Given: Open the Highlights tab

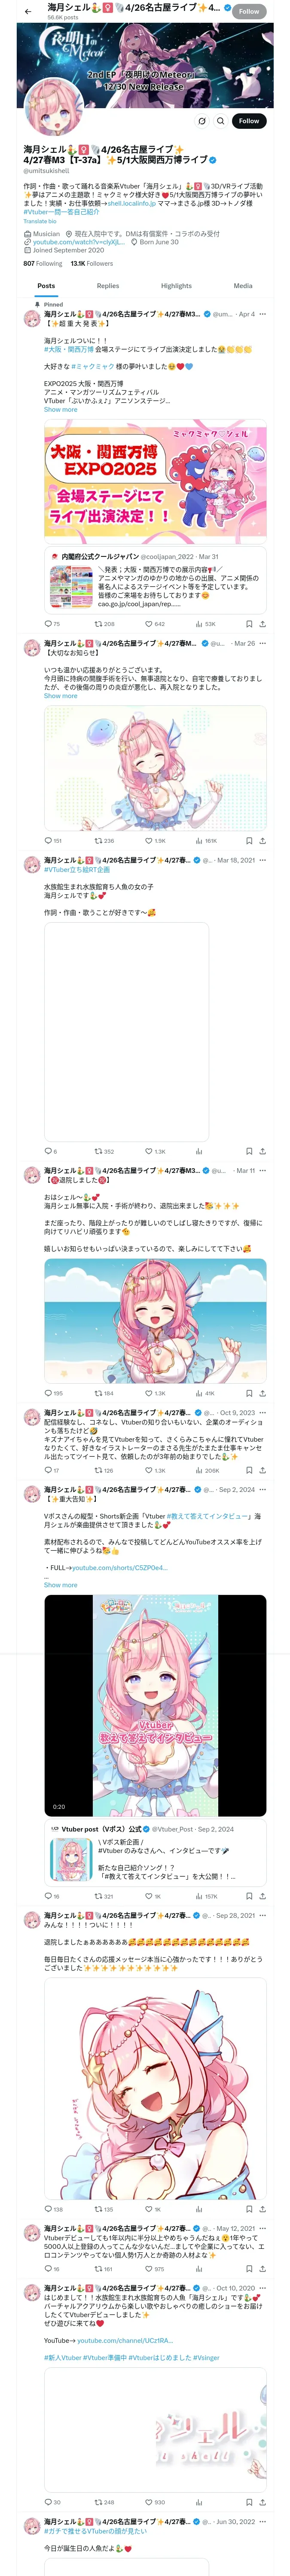Looking at the screenshot, I should [176, 286].
